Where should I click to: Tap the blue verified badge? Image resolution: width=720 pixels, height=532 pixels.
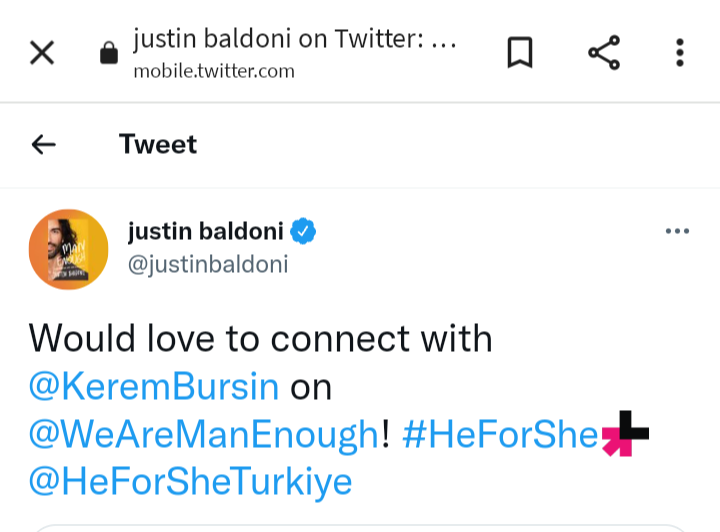(303, 233)
